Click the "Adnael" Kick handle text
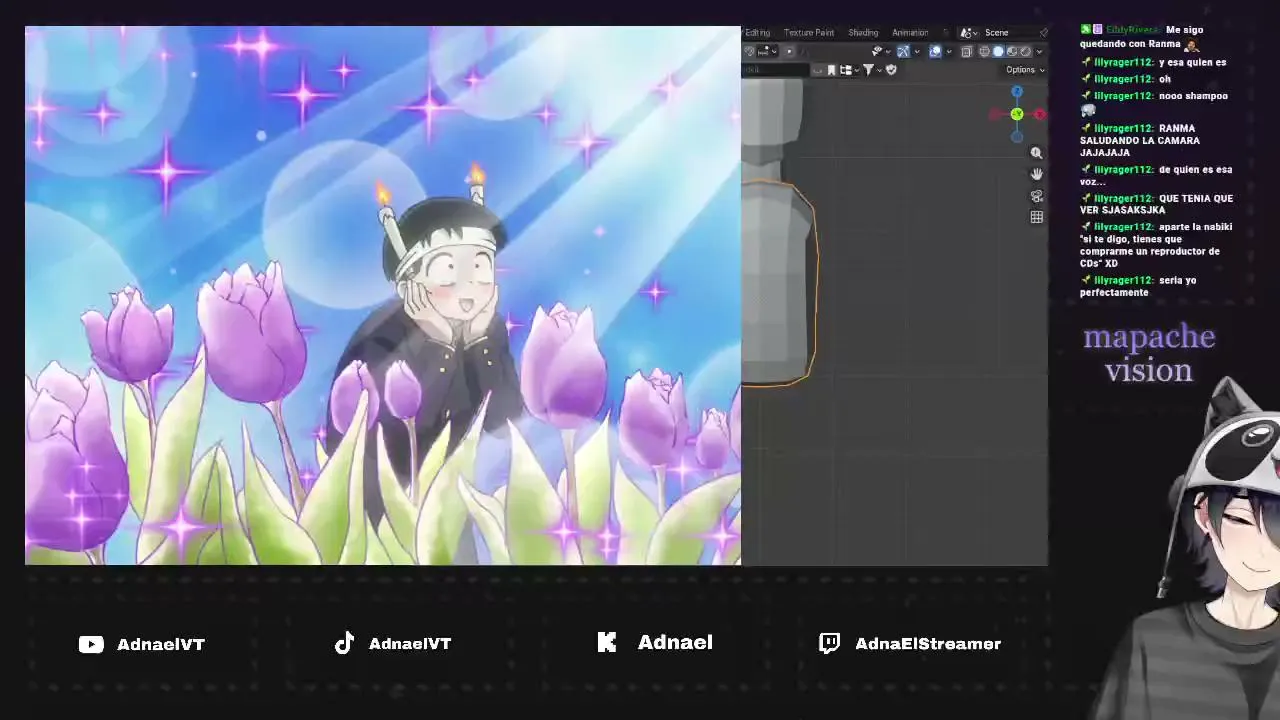Image resolution: width=1280 pixels, height=720 pixels. [x=675, y=643]
